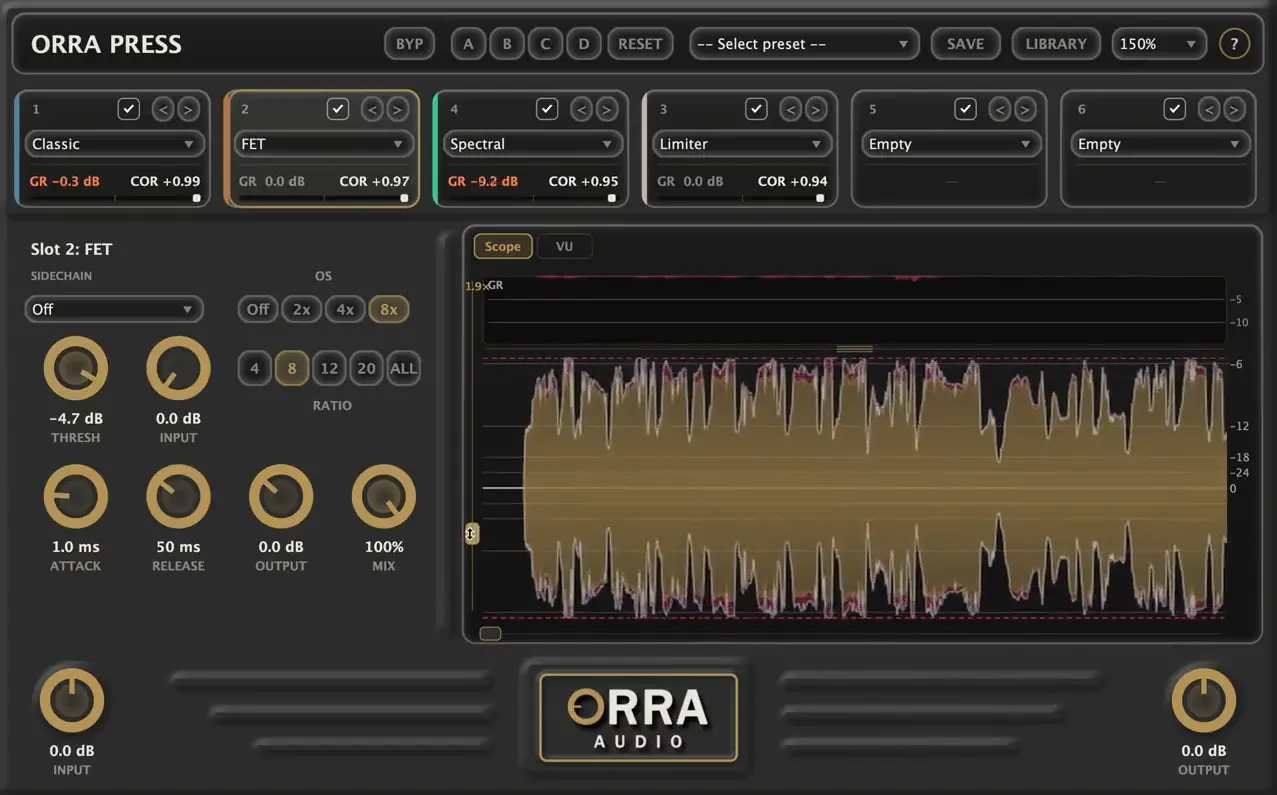Set the ratio to 4

point(254,368)
